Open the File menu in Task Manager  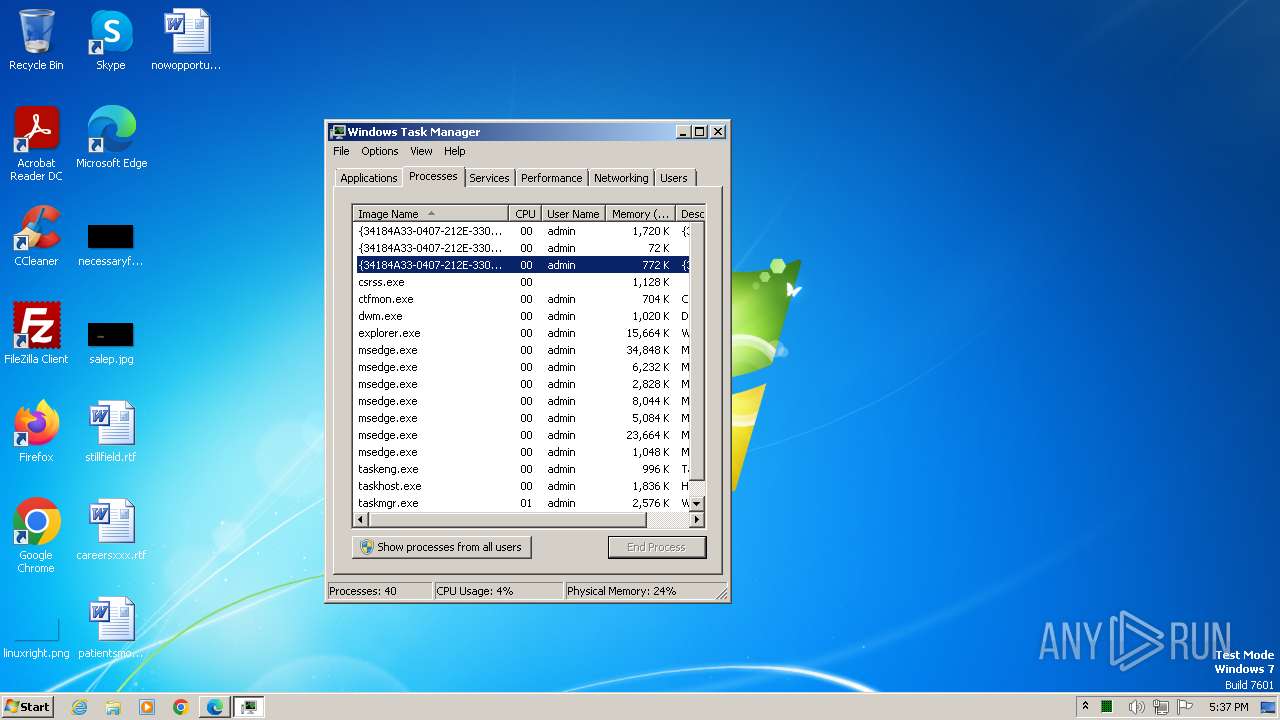coord(341,151)
